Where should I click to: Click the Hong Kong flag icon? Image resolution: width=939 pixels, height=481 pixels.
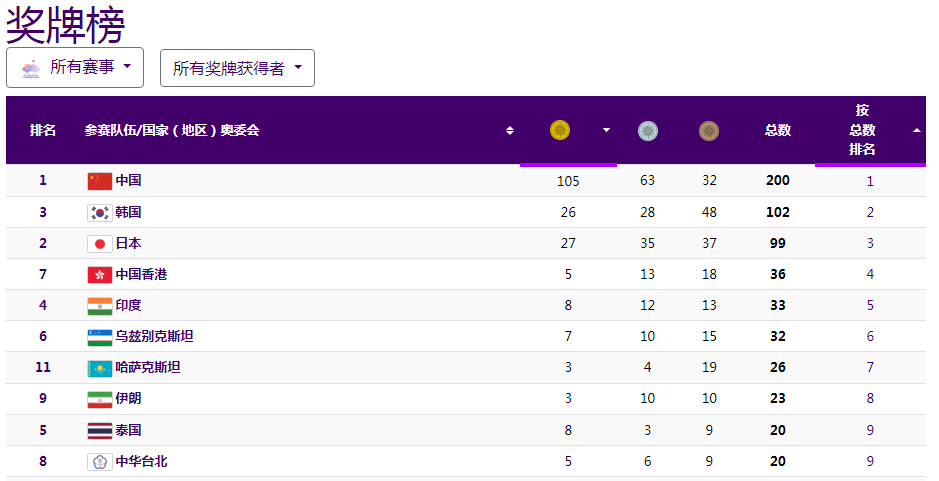coord(99,274)
